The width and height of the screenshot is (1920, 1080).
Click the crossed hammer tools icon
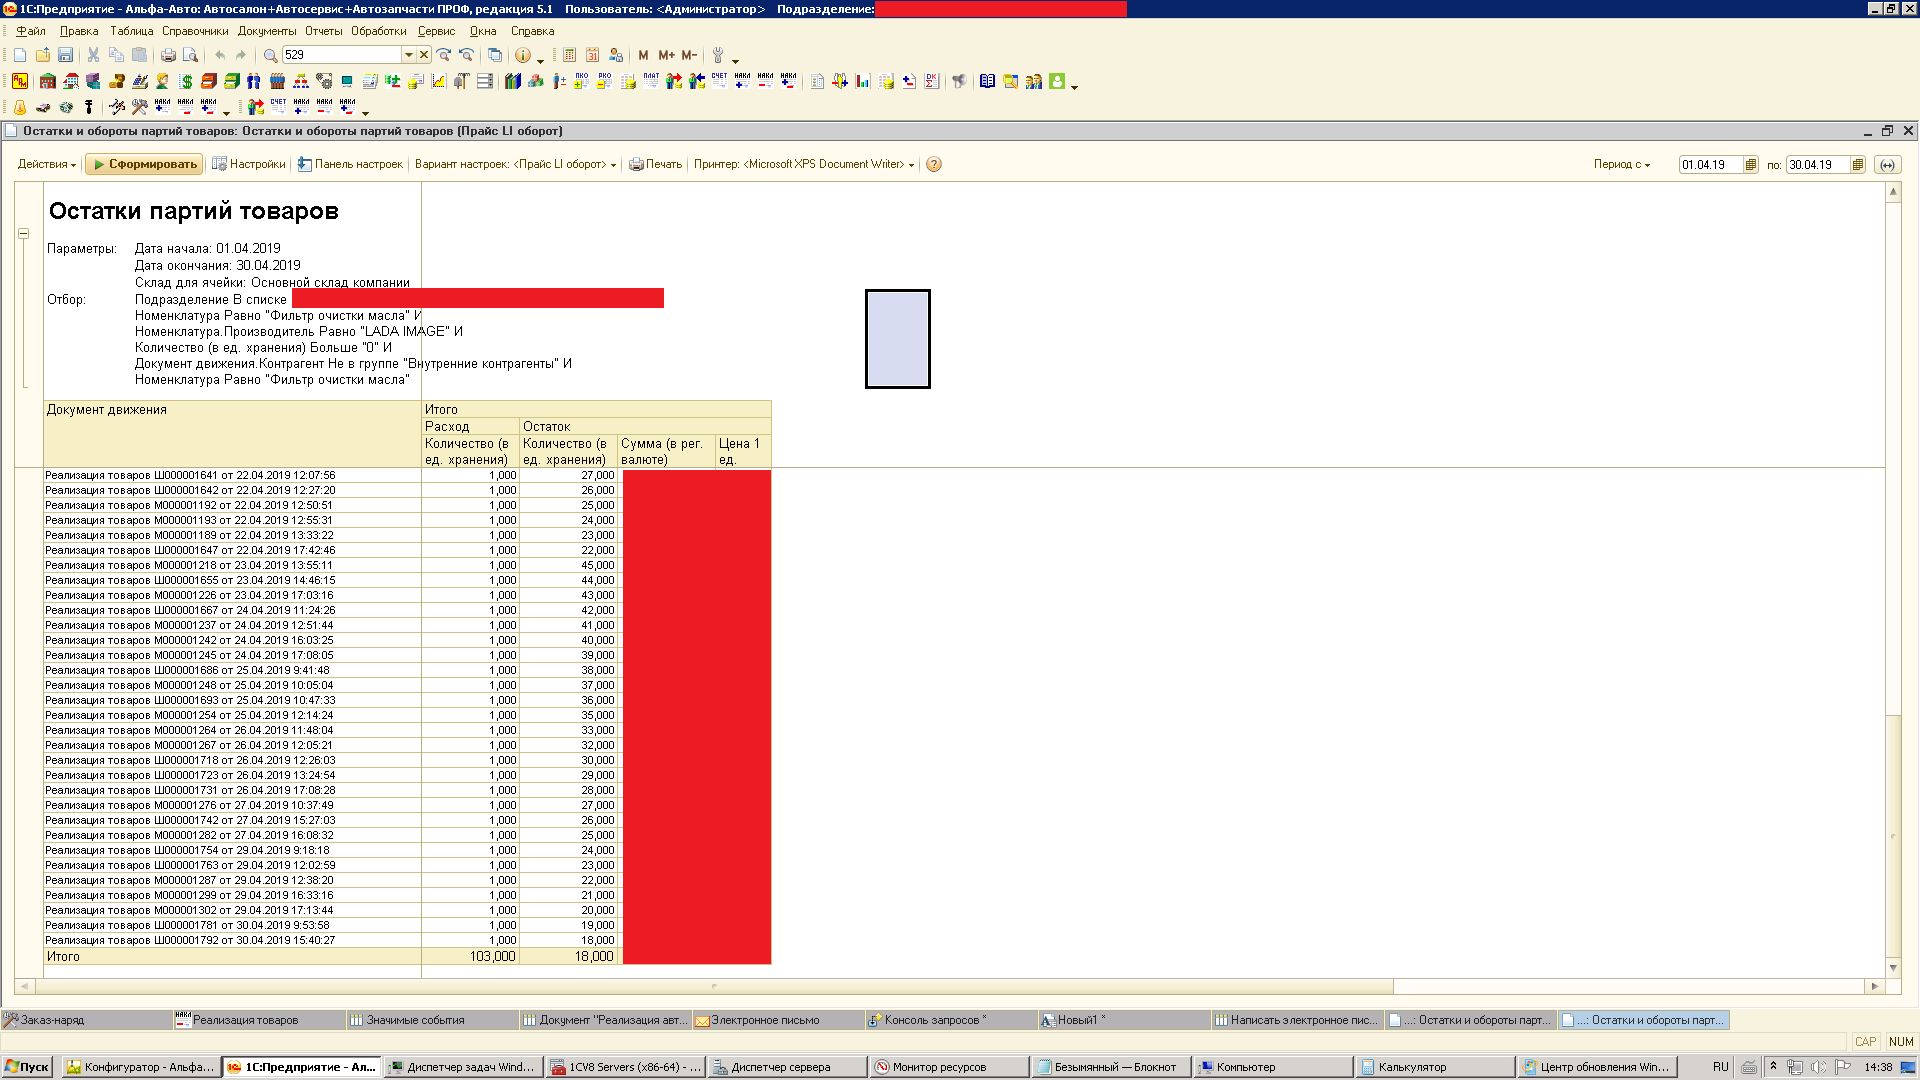[140, 107]
